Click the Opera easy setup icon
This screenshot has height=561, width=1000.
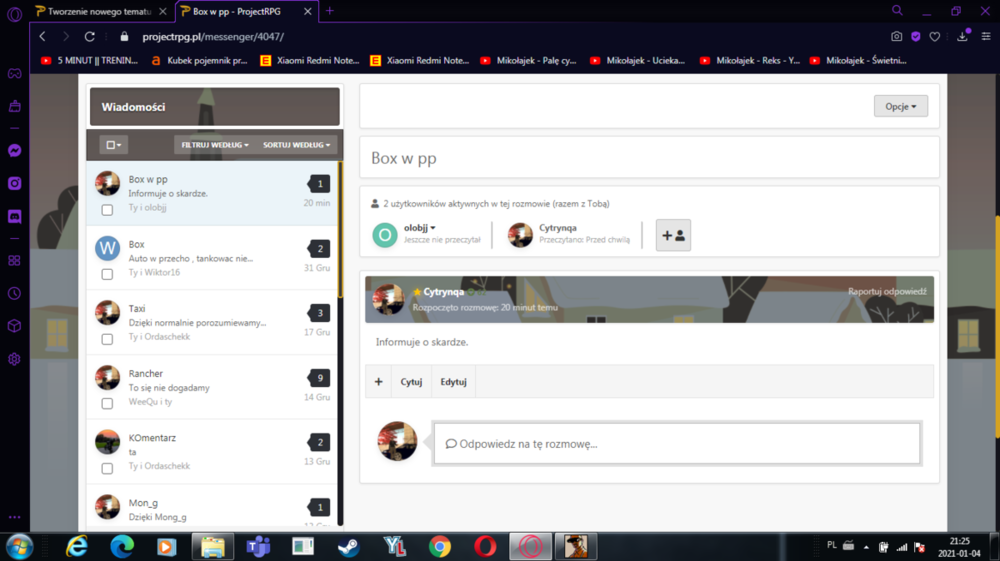[986, 36]
